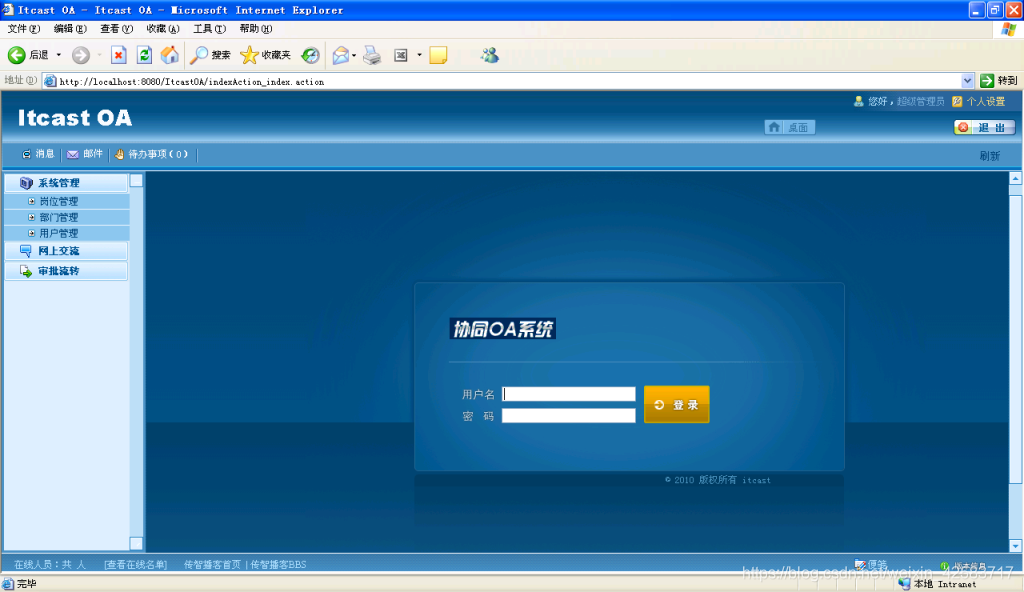Open 用户管理 in the sidebar
This screenshot has width=1024, height=592.
pyautogui.click(x=59, y=233)
